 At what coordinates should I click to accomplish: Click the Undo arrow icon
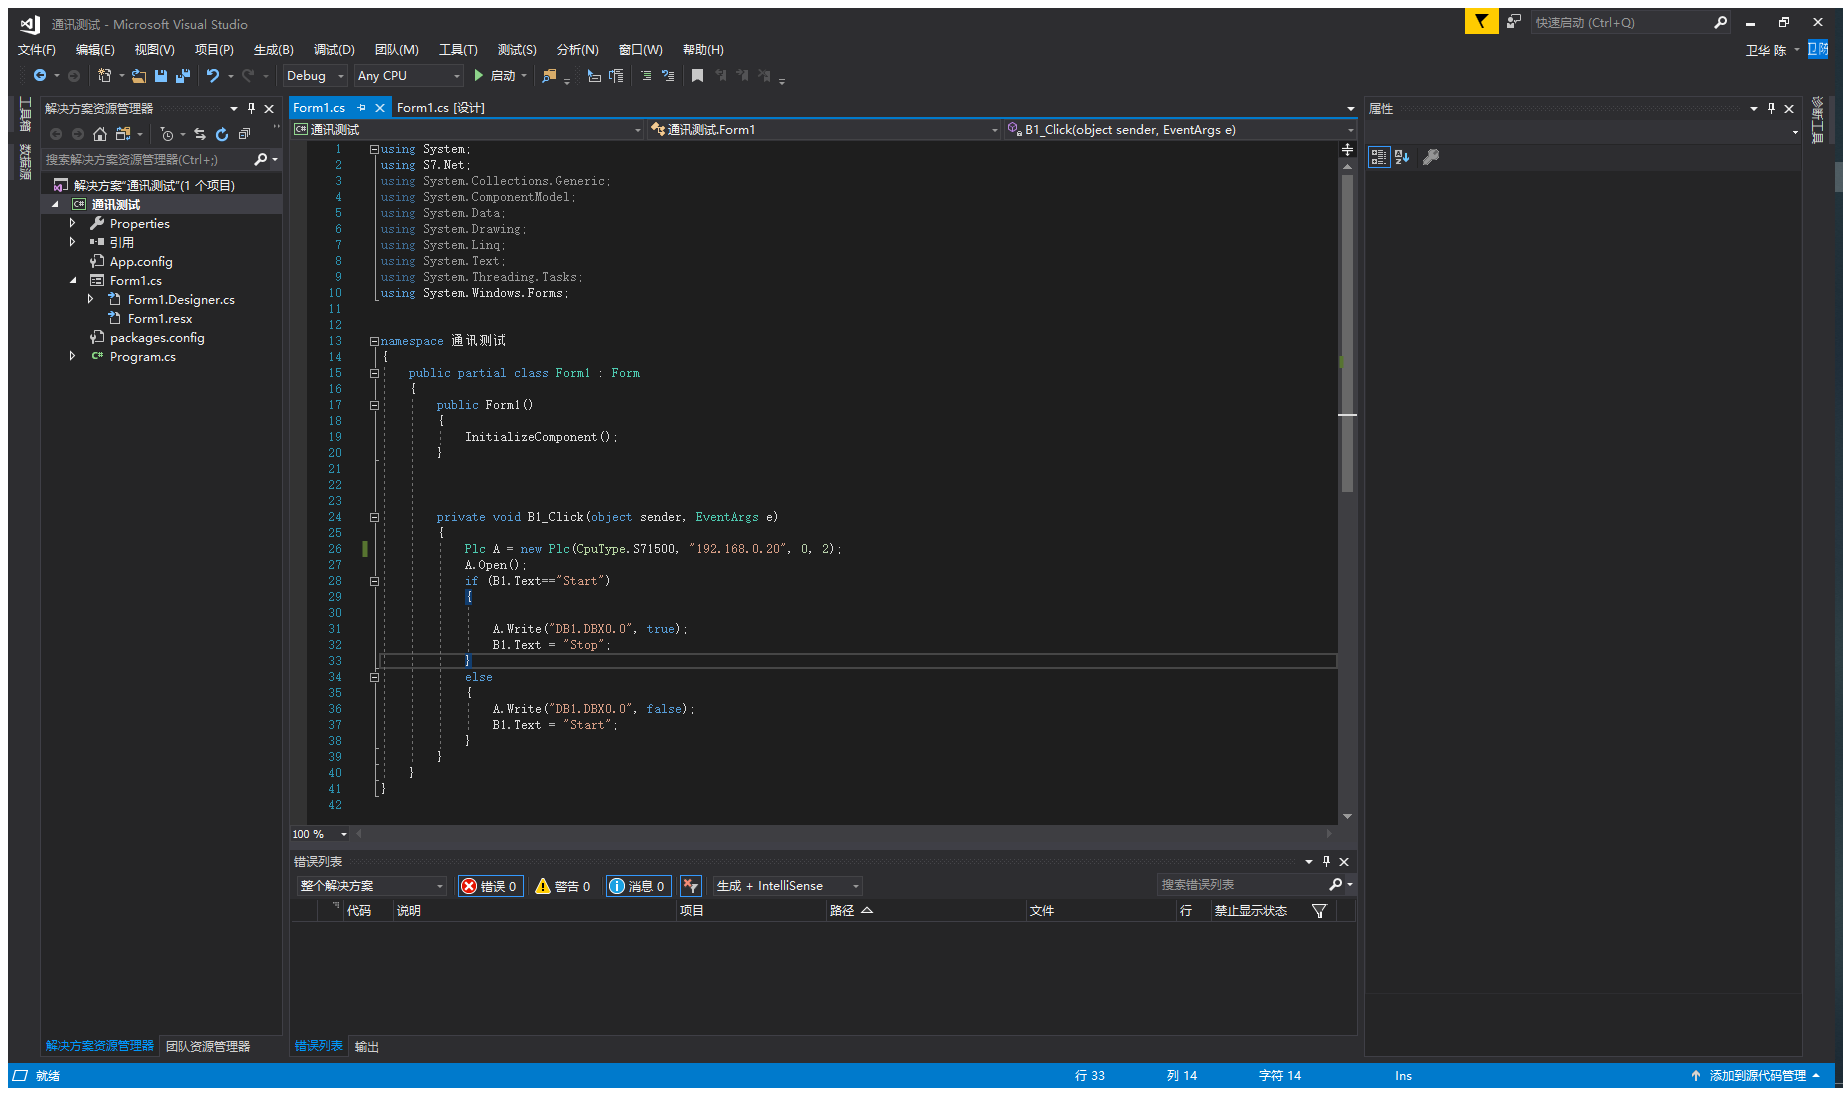212,76
